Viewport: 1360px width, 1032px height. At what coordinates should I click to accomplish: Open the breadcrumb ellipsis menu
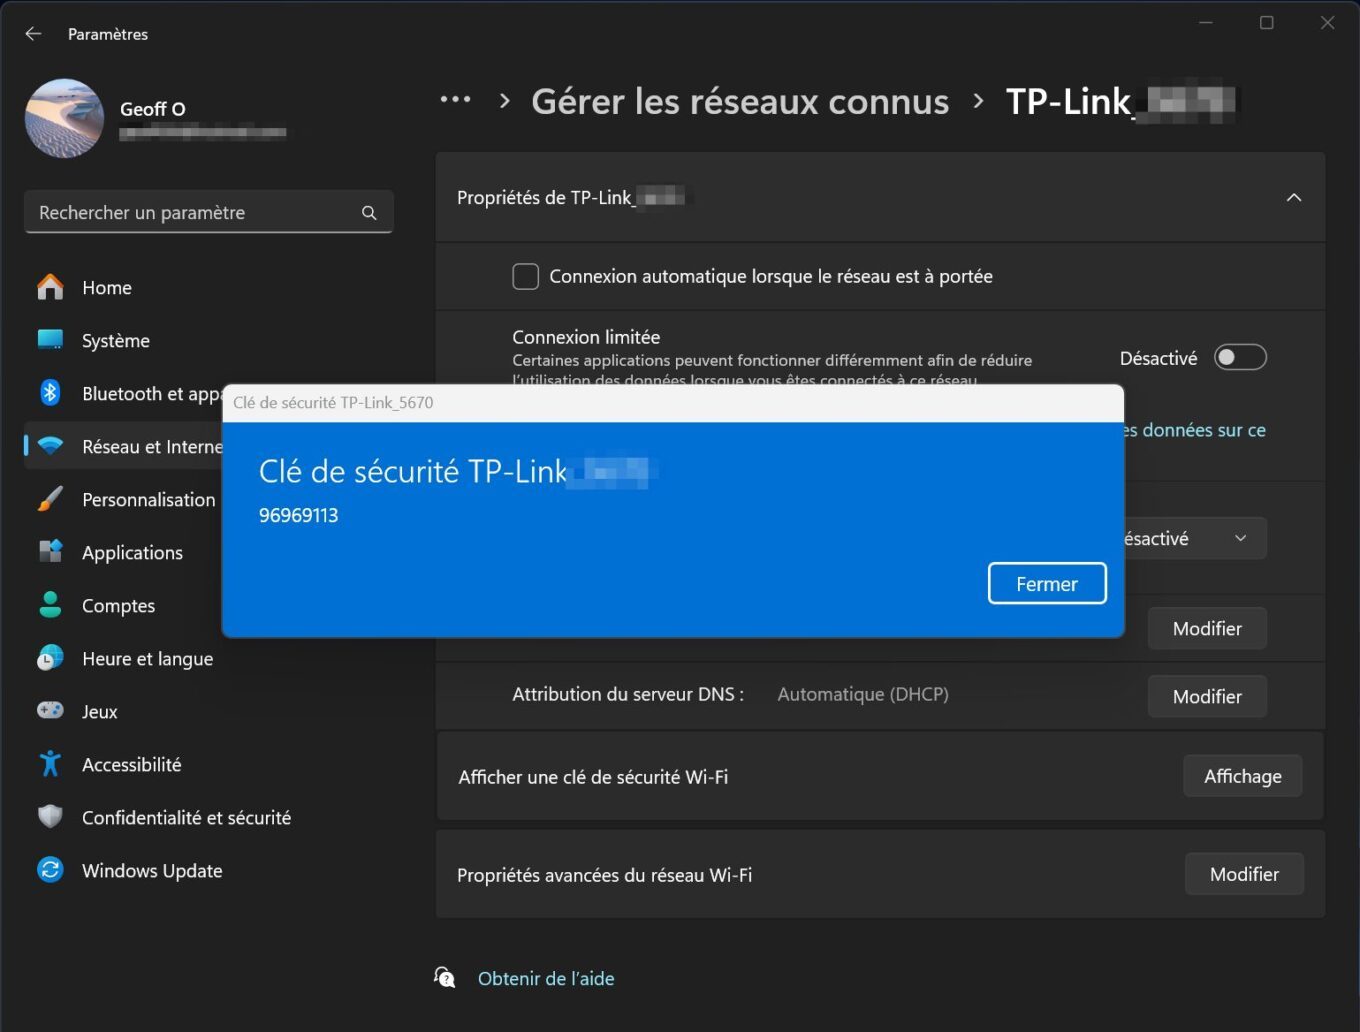click(x=455, y=100)
